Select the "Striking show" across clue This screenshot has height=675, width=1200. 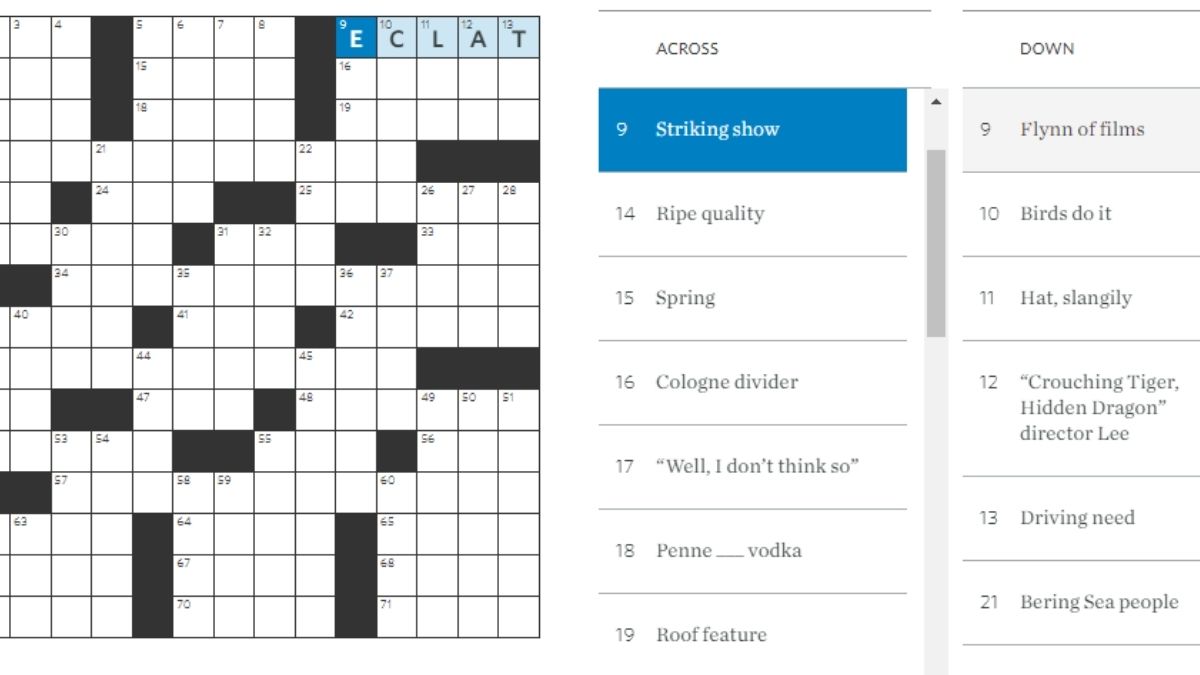(752, 130)
